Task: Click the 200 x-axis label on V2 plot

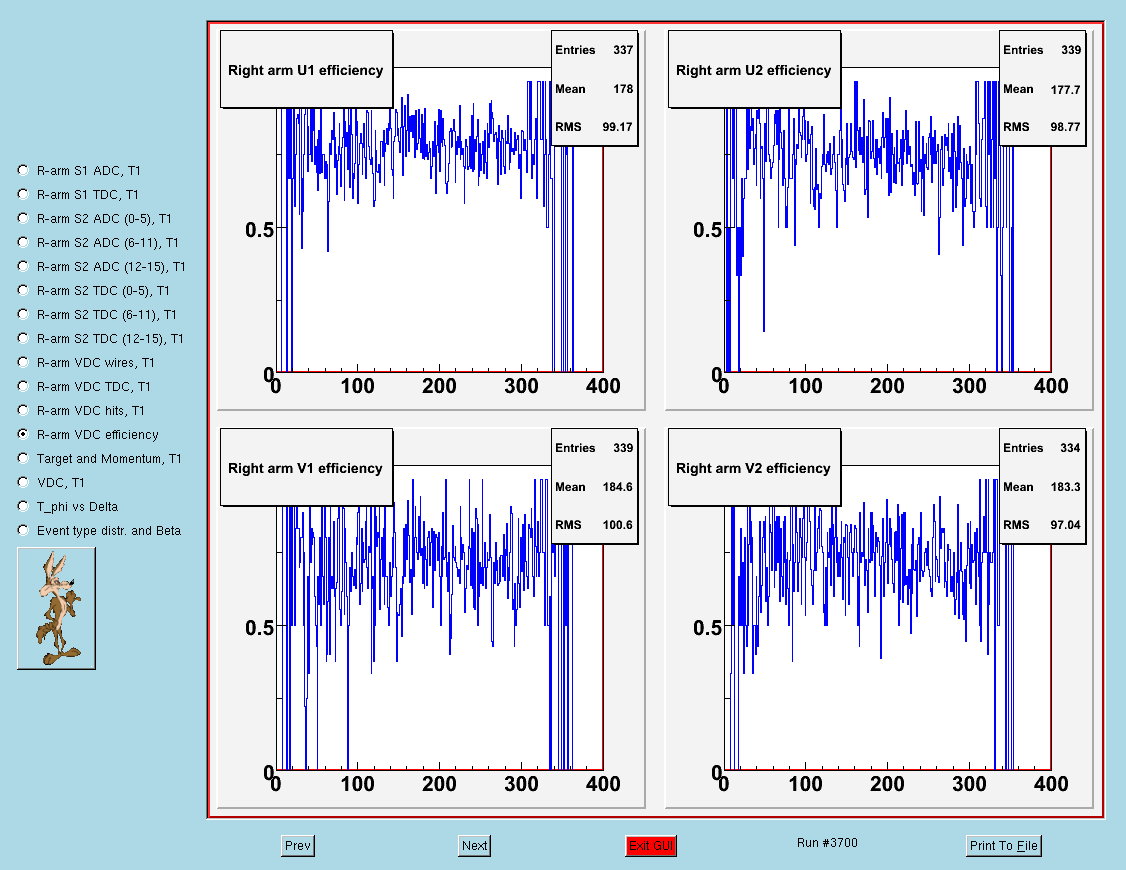Action: tap(888, 784)
